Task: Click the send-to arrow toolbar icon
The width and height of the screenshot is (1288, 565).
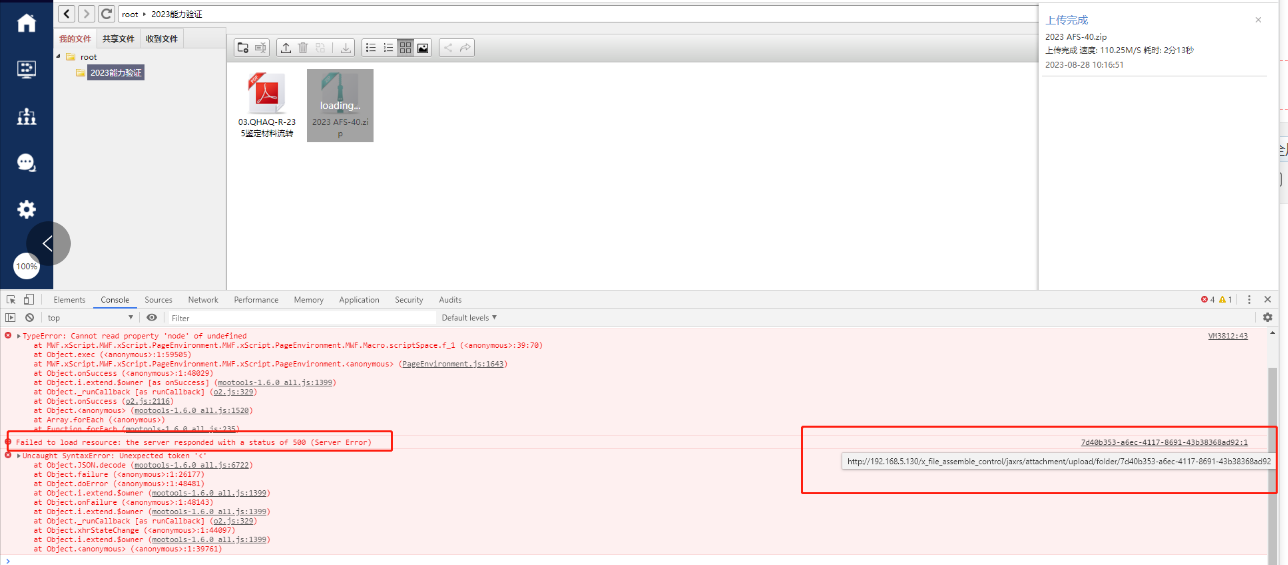Action: 466,48
